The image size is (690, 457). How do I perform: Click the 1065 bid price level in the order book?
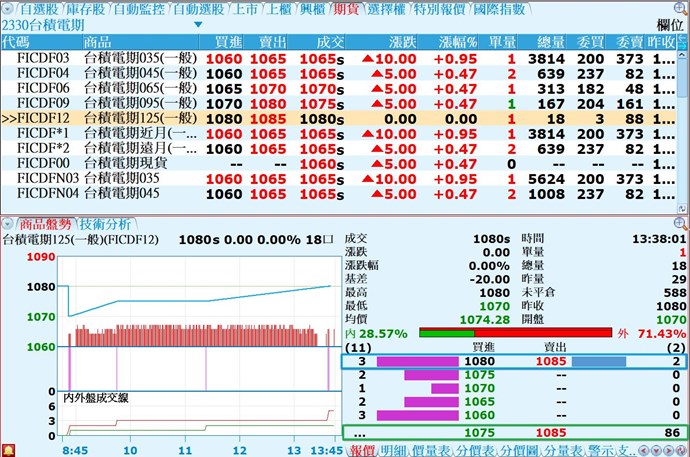point(480,402)
